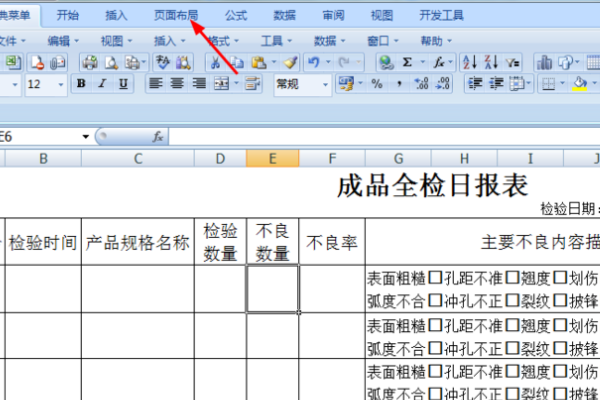The image size is (600, 400).
Task: Run the spelling check icon
Action: (x=162, y=62)
